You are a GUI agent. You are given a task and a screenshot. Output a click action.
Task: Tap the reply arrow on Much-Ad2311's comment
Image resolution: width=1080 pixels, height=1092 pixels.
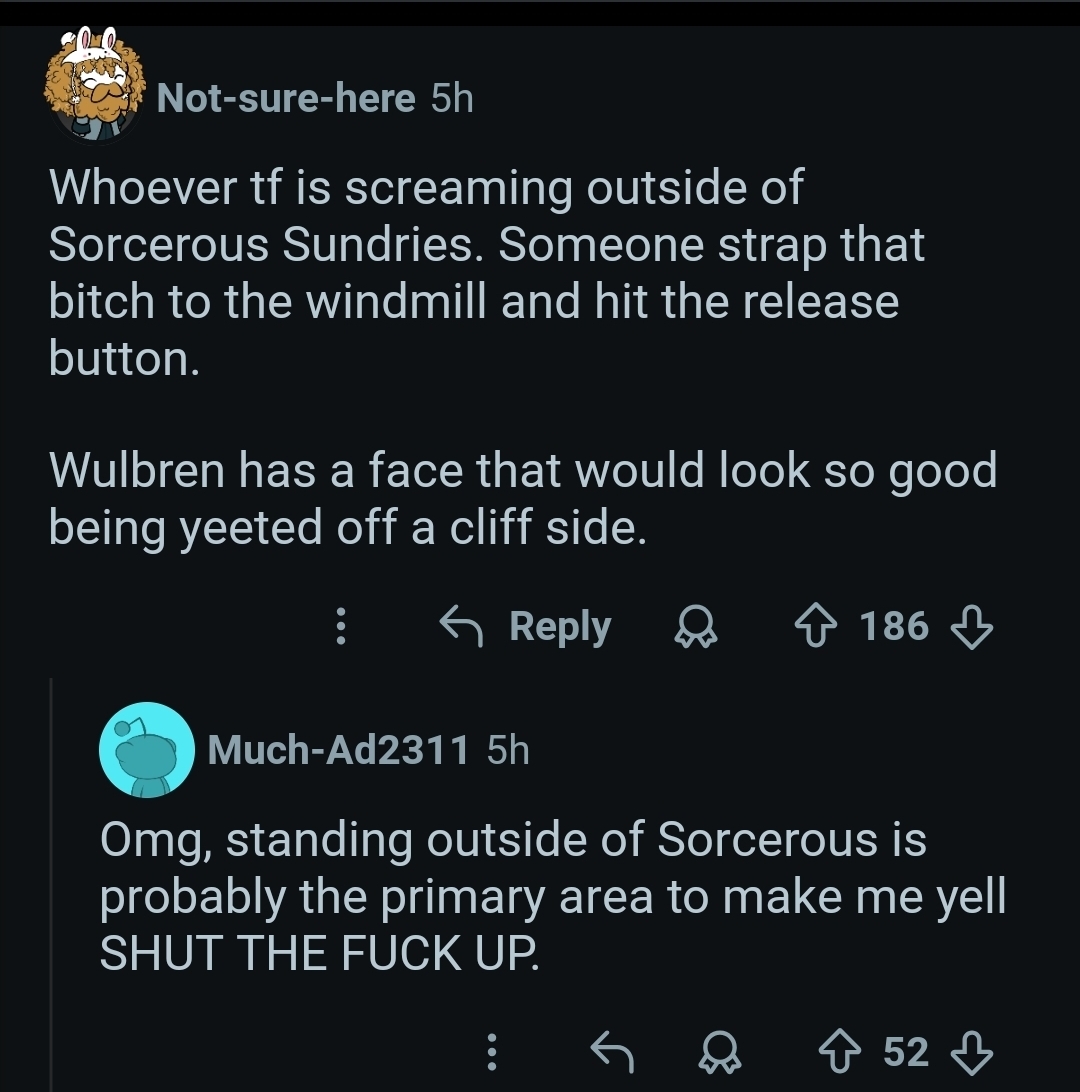(x=612, y=1051)
